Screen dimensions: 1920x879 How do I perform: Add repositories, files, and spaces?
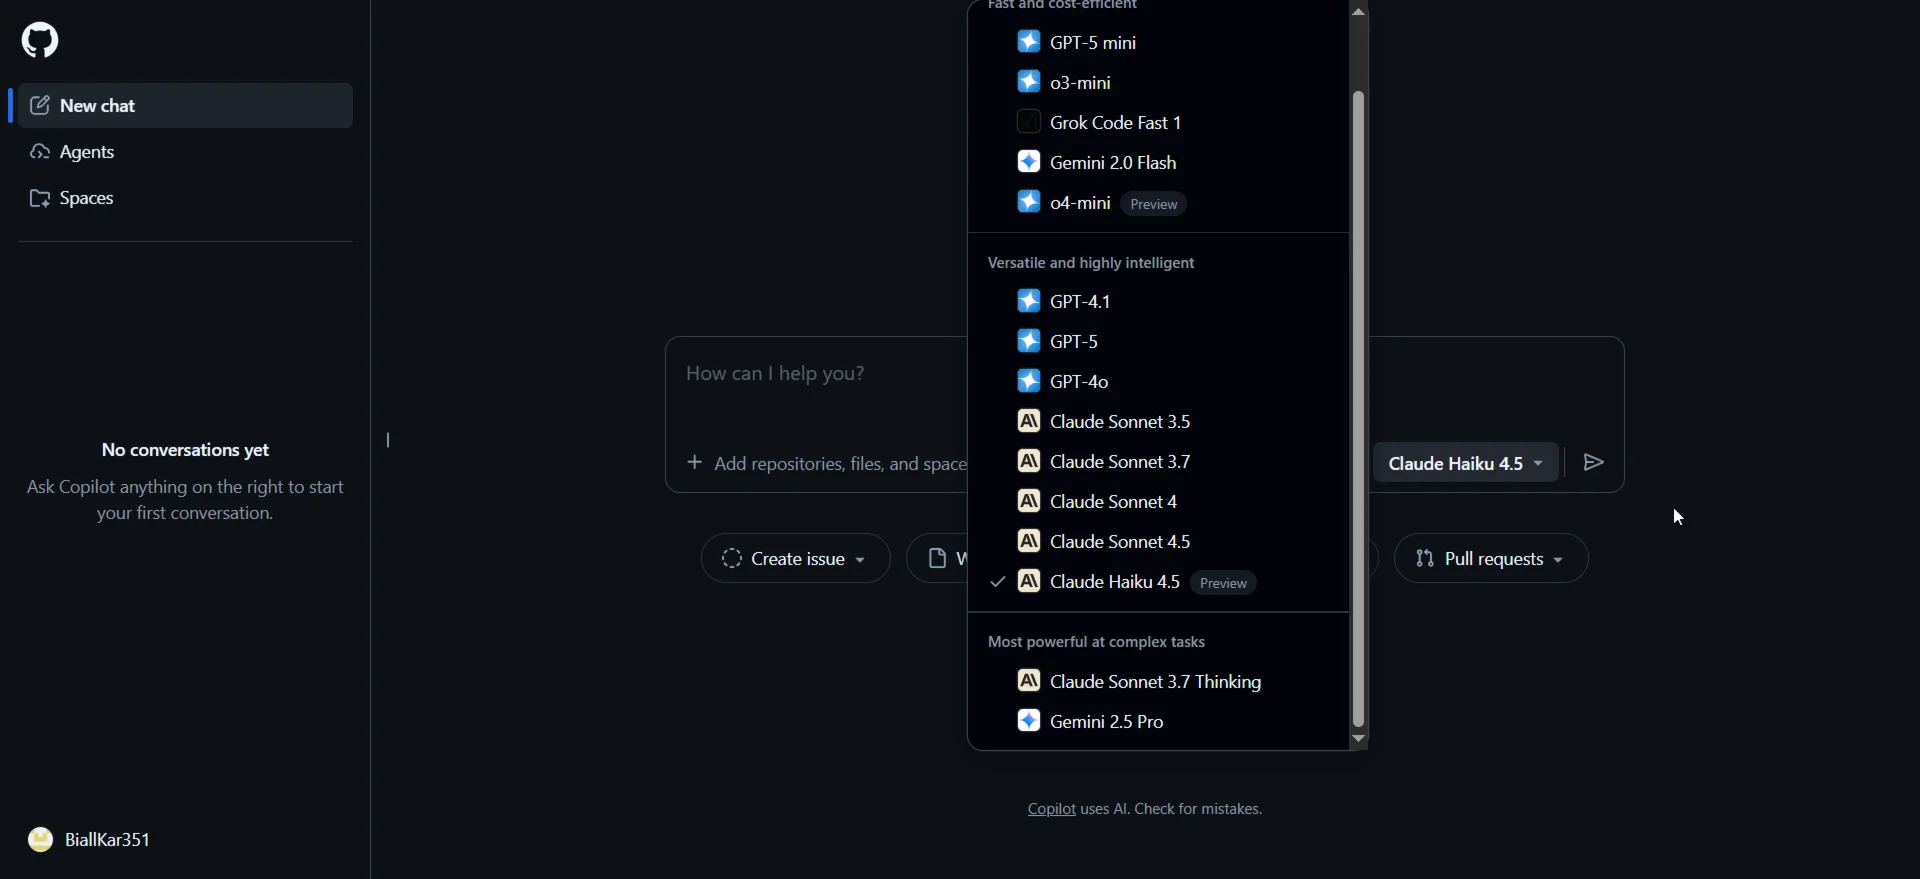point(828,463)
